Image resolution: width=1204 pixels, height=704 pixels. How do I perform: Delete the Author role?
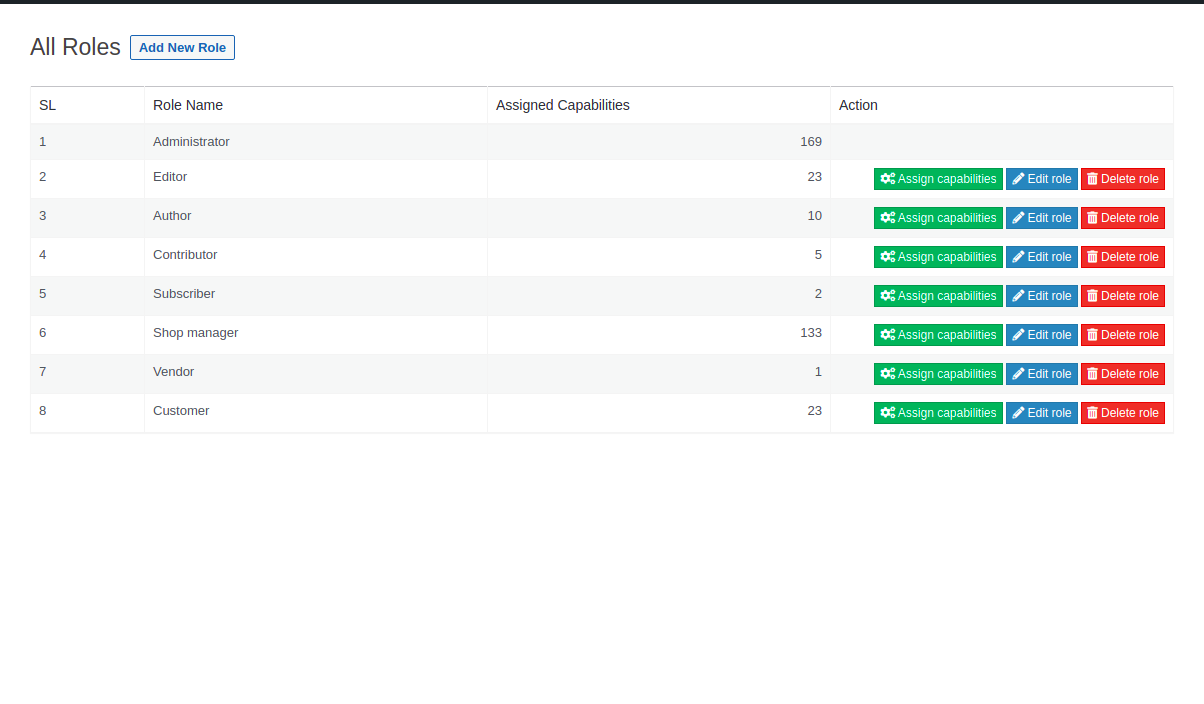pos(1123,218)
